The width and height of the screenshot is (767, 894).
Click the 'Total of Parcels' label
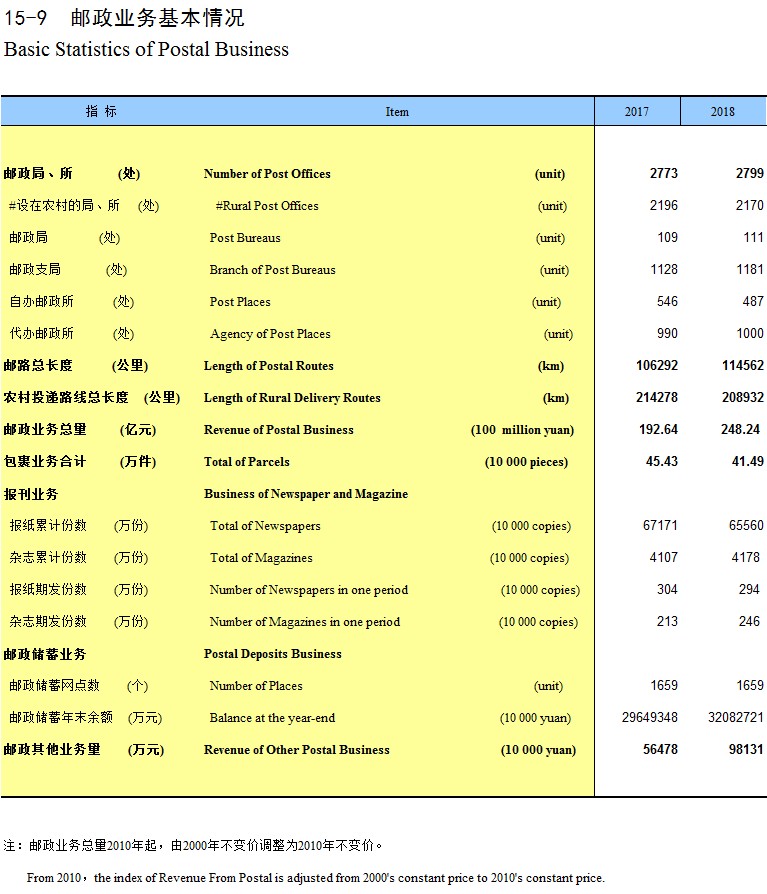(247, 462)
